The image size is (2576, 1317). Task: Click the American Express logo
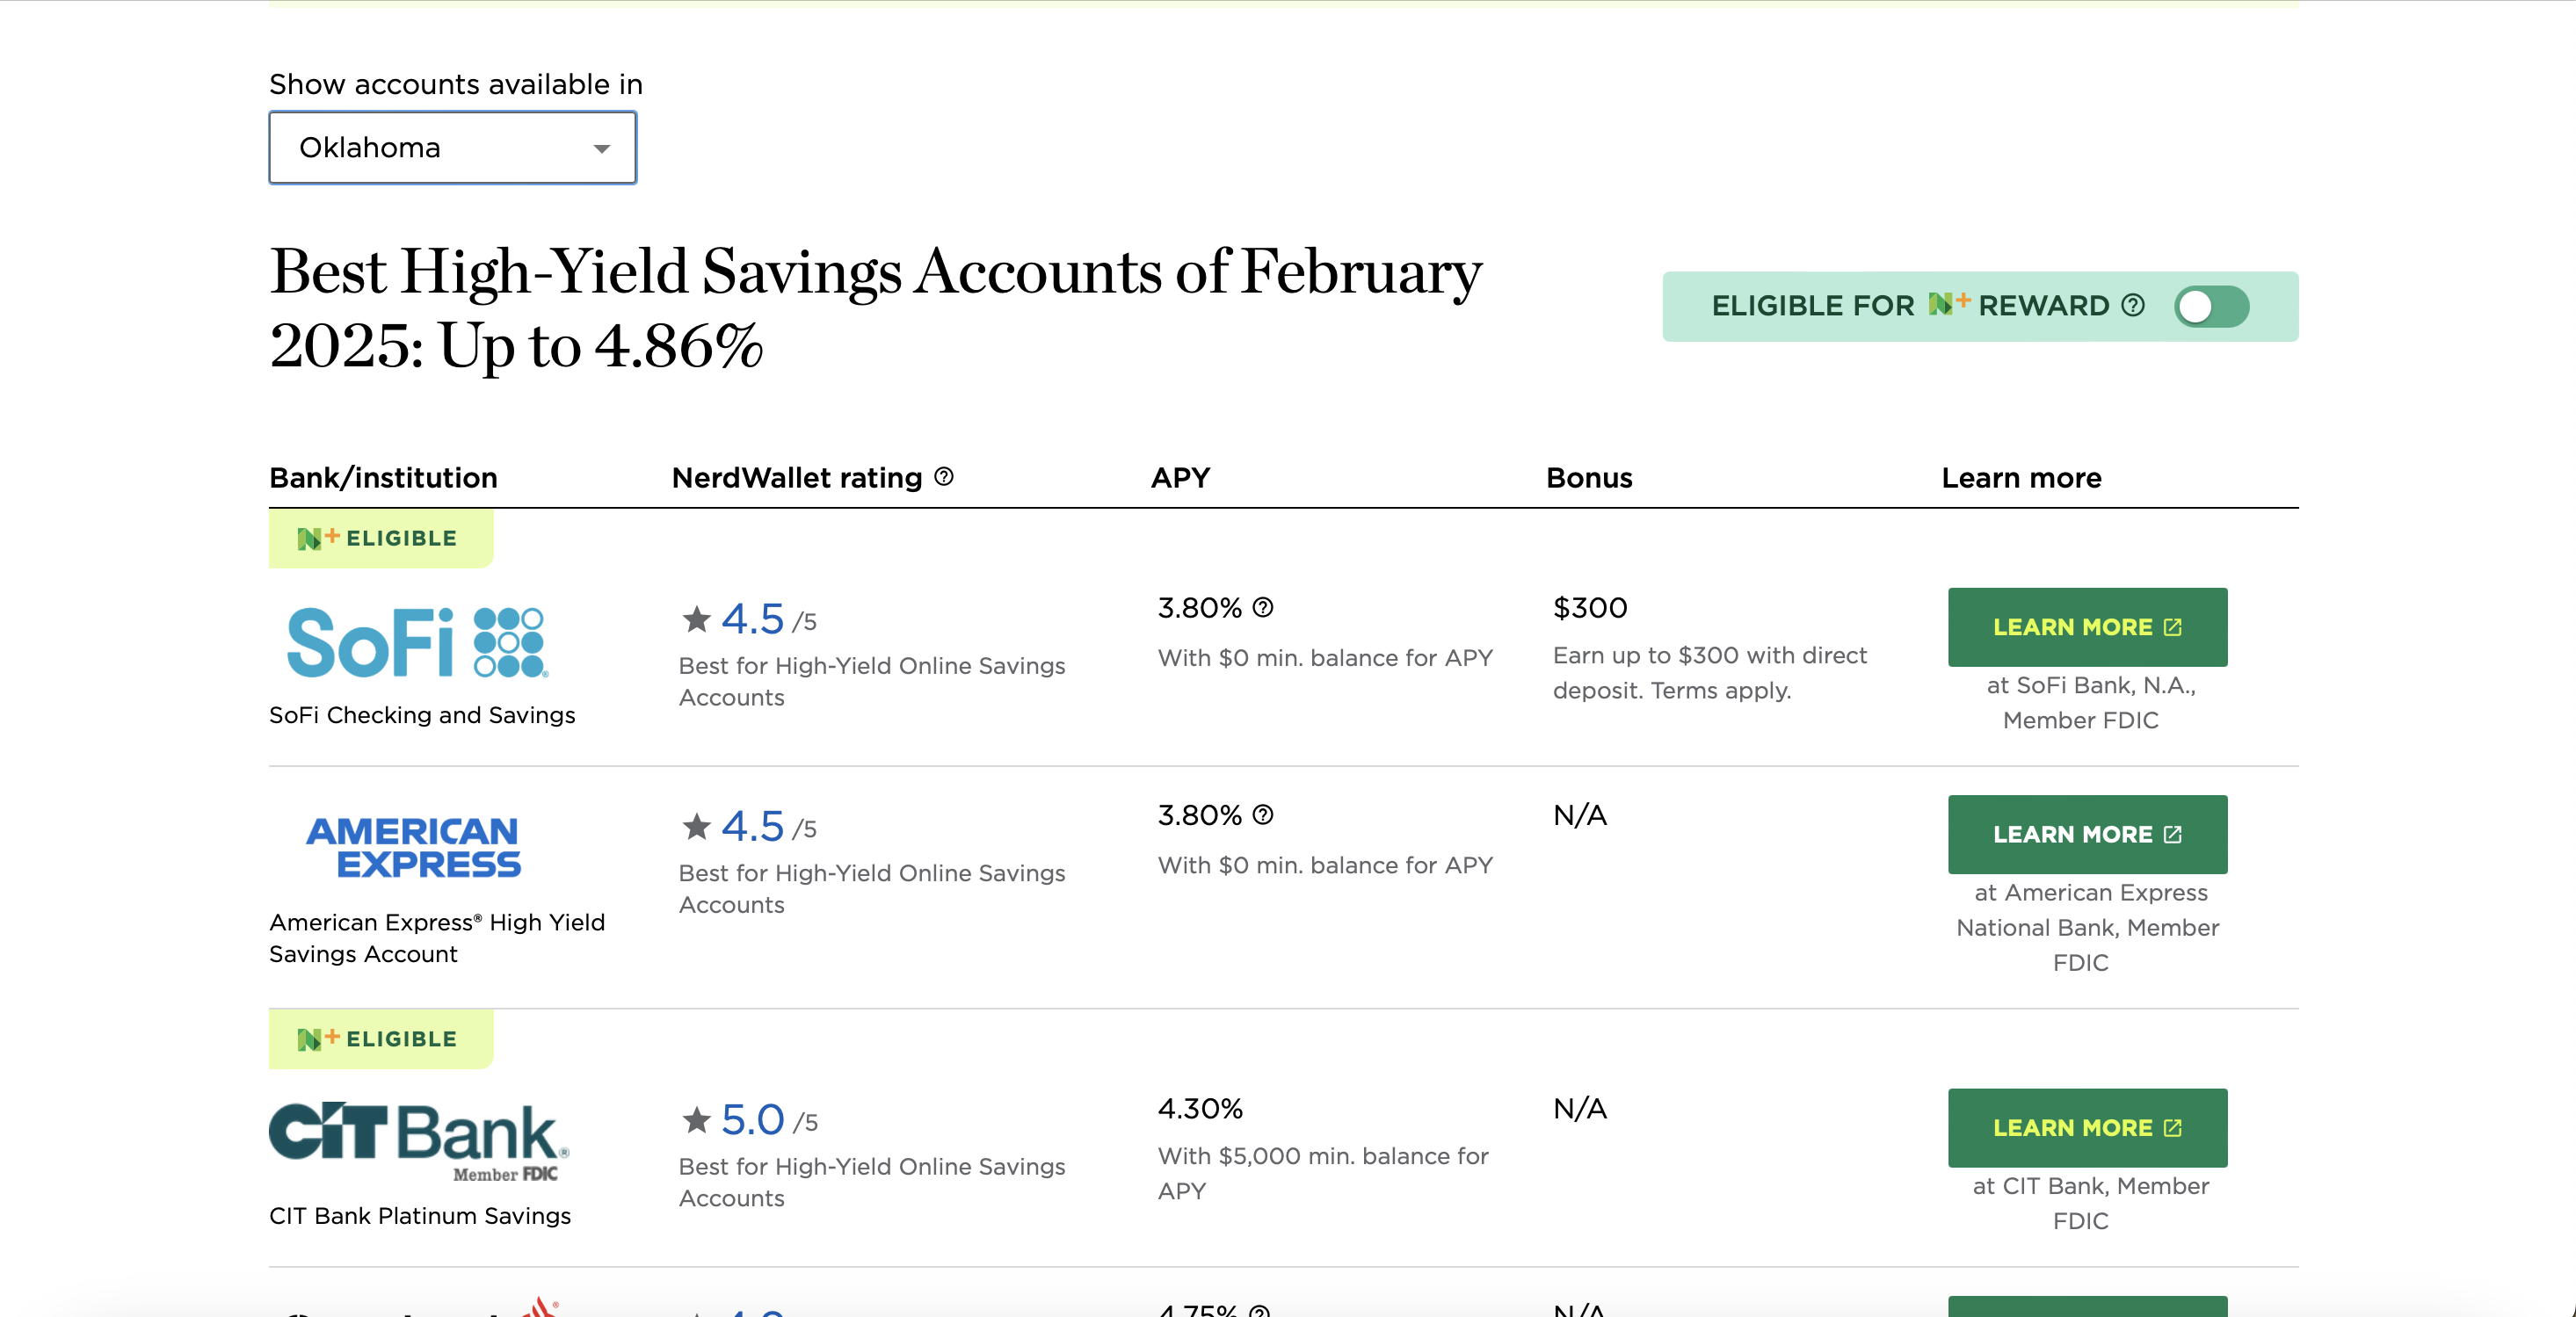[413, 847]
